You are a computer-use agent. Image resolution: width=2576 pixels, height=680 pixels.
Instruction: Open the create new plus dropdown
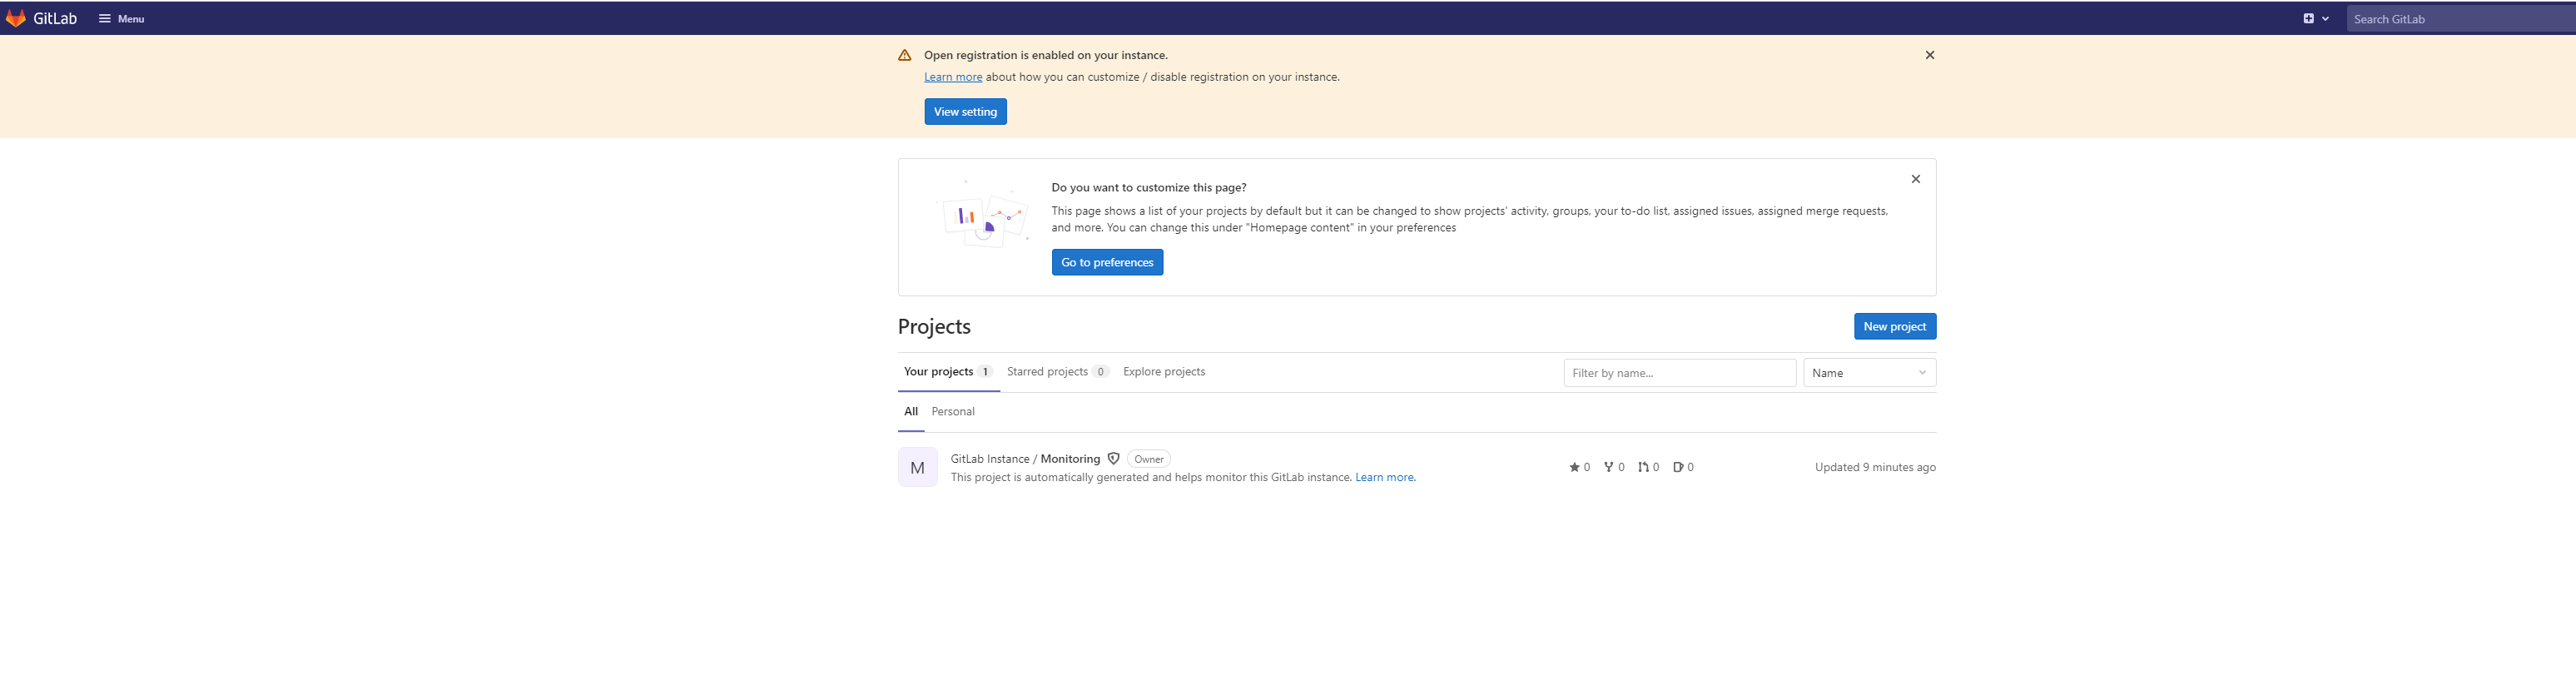click(x=2316, y=19)
